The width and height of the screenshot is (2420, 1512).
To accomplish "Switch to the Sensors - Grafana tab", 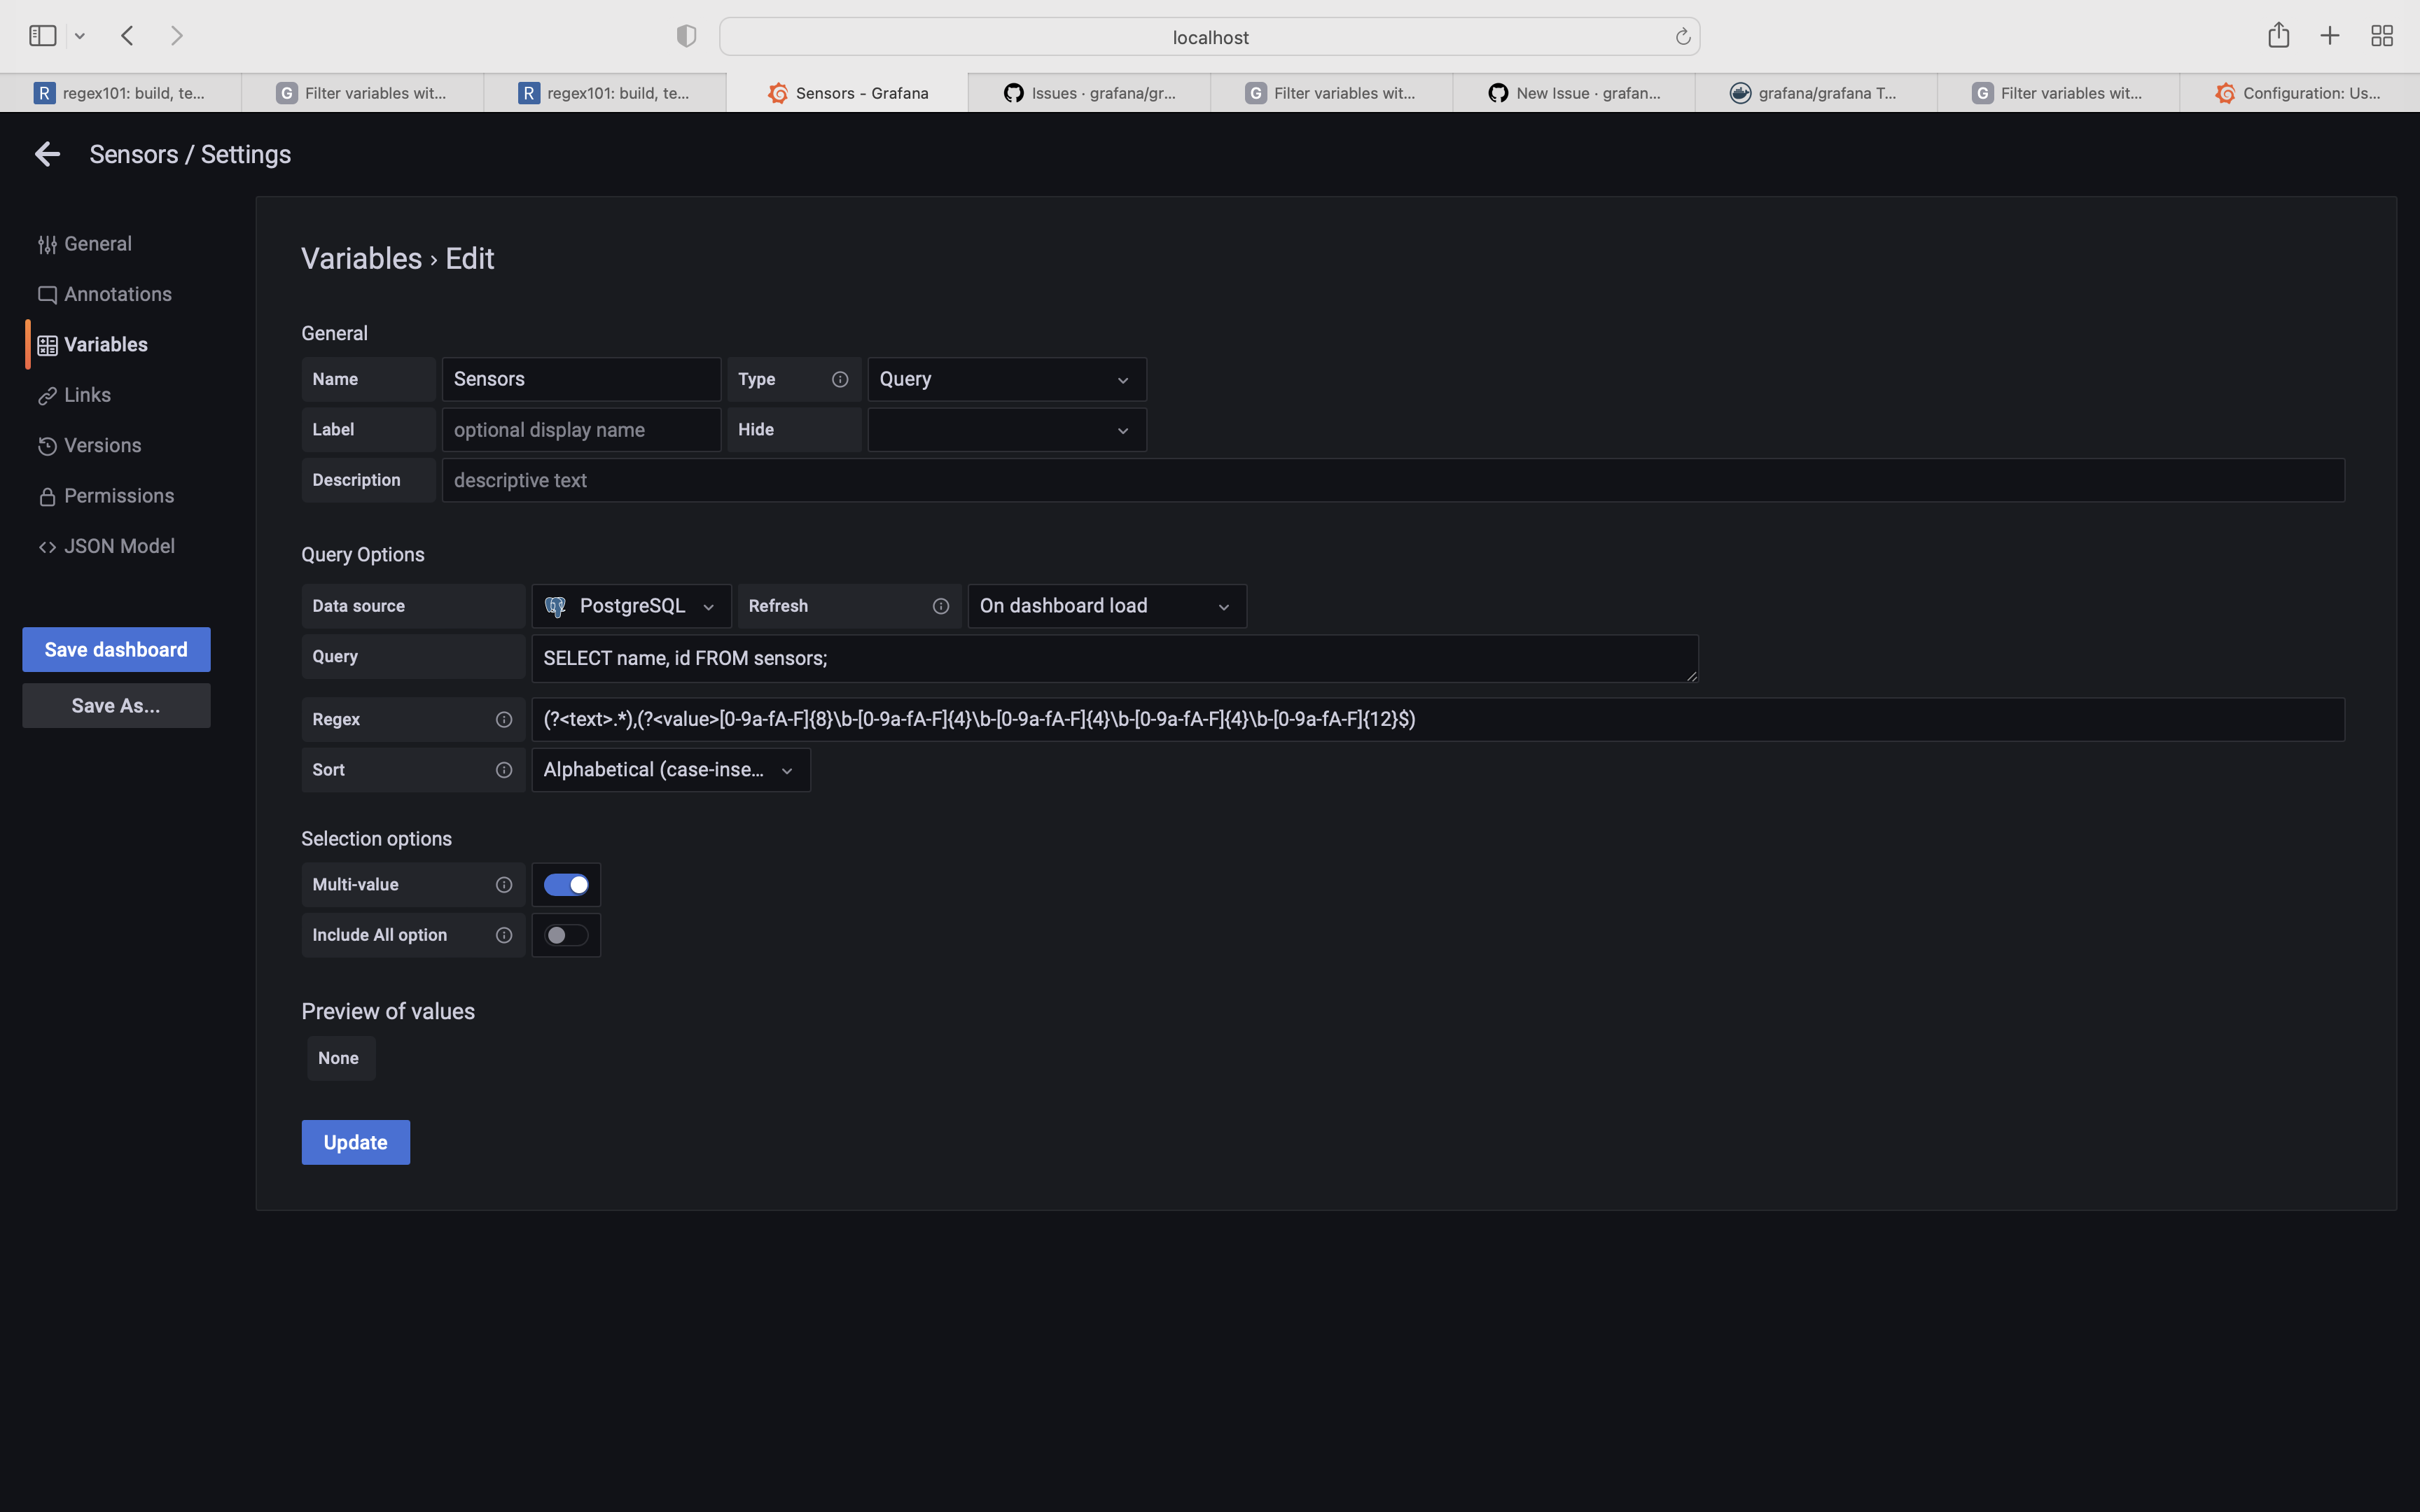I will click(x=861, y=92).
